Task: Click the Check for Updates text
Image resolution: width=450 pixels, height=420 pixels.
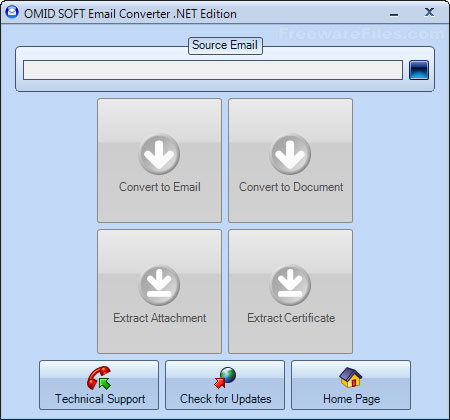Action: pos(226,399)
